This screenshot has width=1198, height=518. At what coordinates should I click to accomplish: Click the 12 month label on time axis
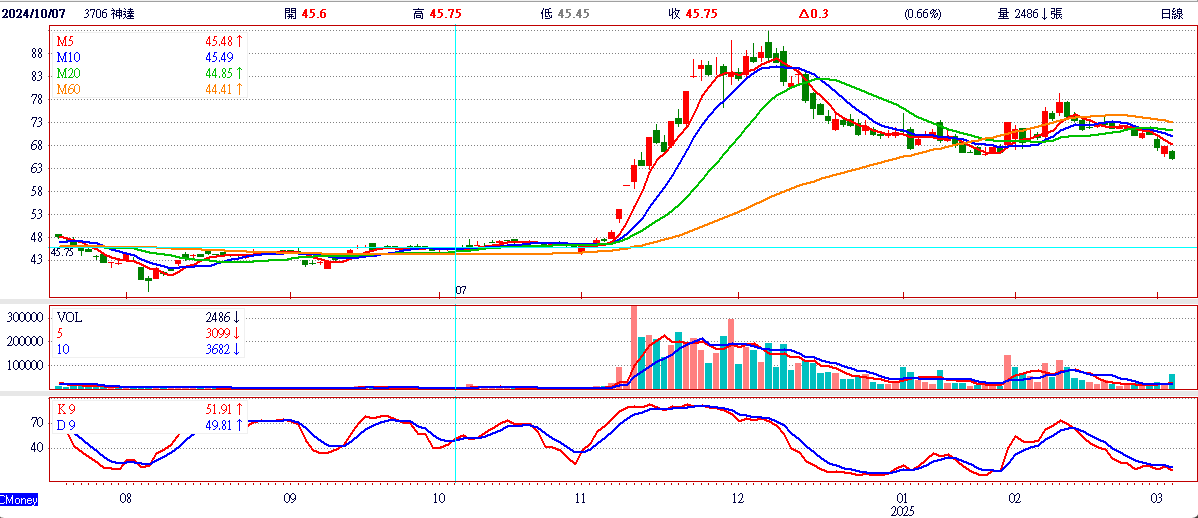click(737, 498)
